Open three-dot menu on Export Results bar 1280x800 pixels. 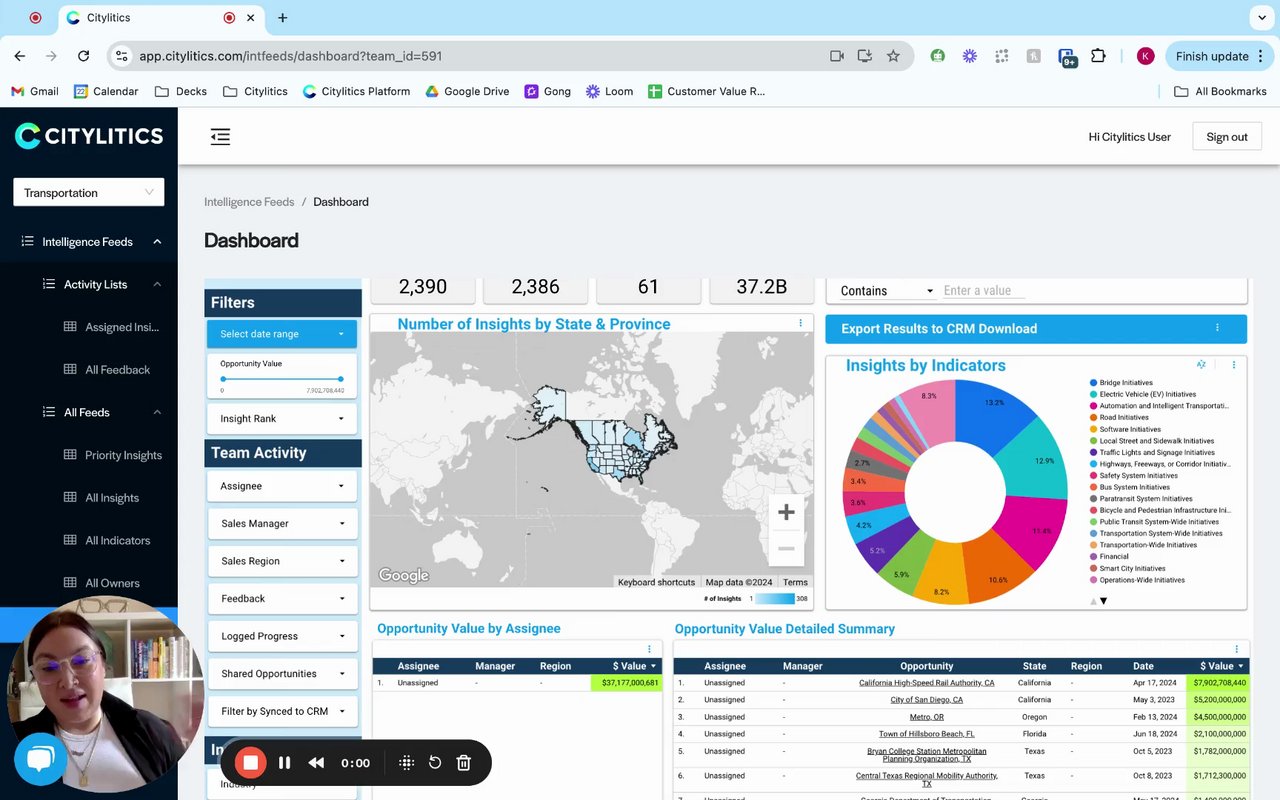click(x=1217, y=328)
